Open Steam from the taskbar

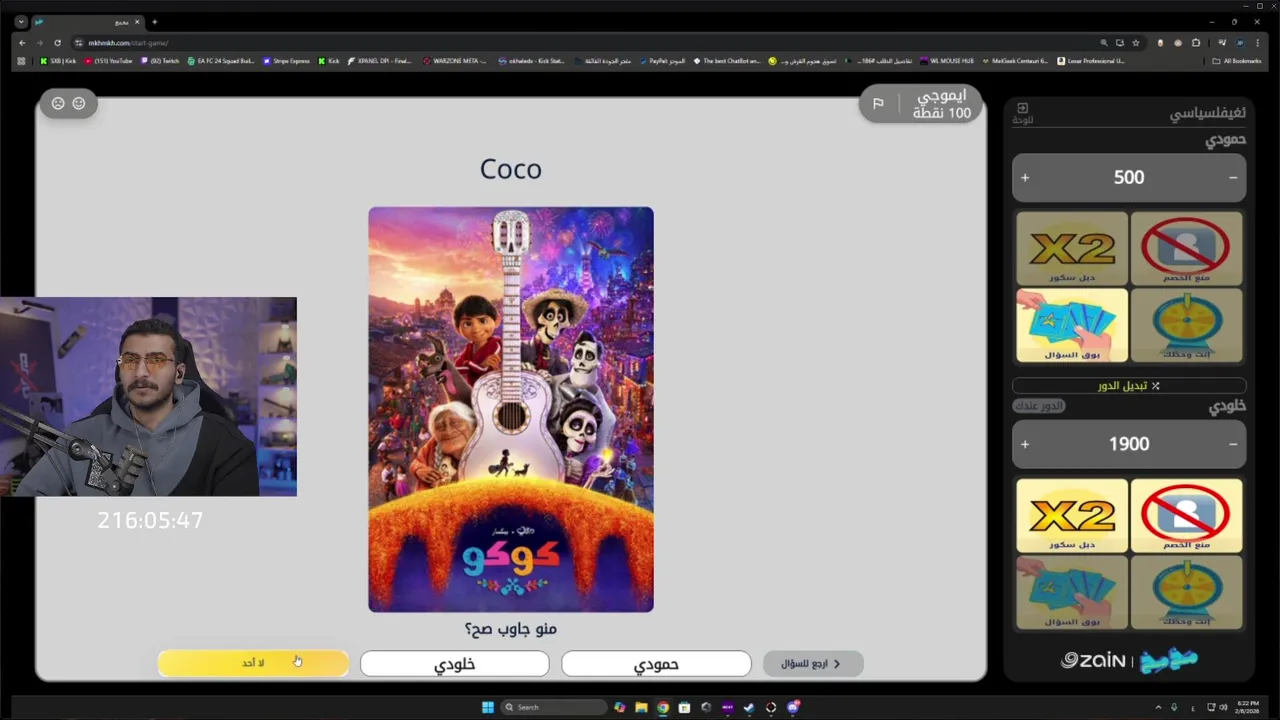click(749, 707)
